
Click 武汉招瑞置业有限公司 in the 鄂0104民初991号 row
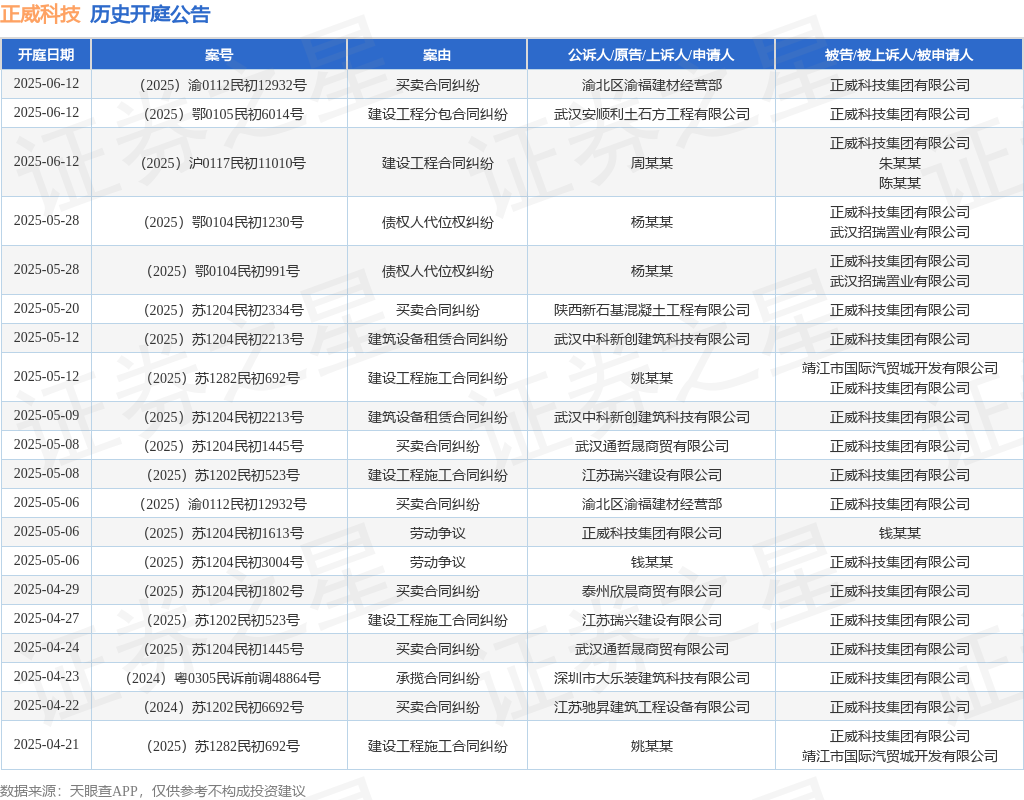[900, 281]
